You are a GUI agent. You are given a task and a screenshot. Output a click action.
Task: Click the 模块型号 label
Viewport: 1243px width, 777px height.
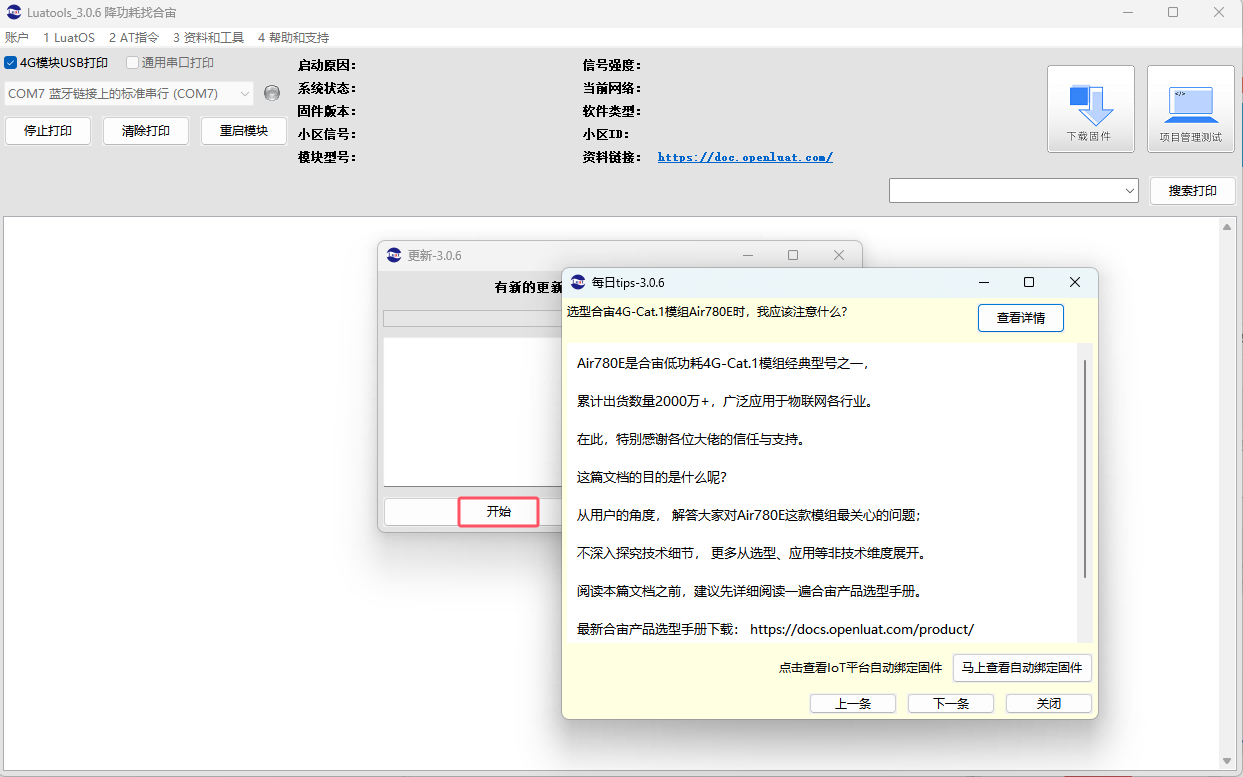coord(326,157)
